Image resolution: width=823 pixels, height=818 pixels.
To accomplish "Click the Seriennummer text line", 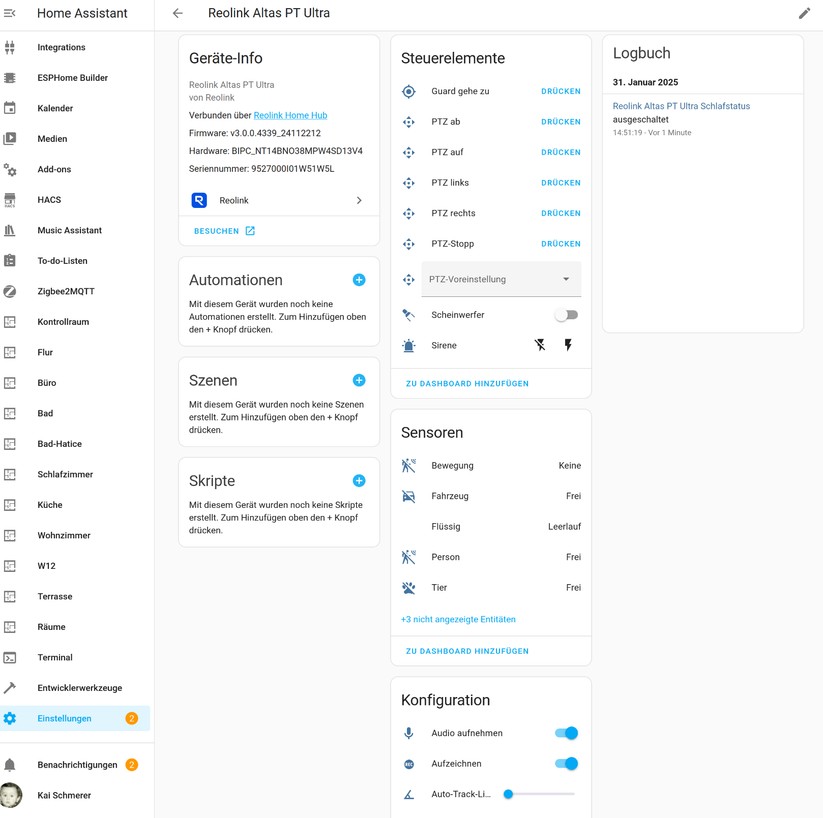I will (261, 169).
